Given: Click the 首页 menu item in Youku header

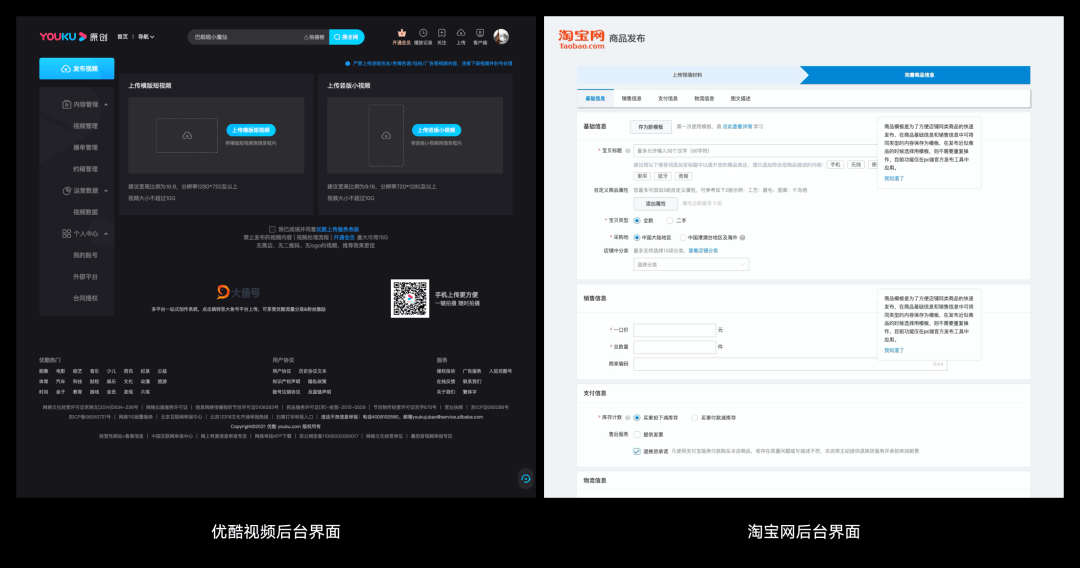Looking at the screenshot, I should pos(123,37).
